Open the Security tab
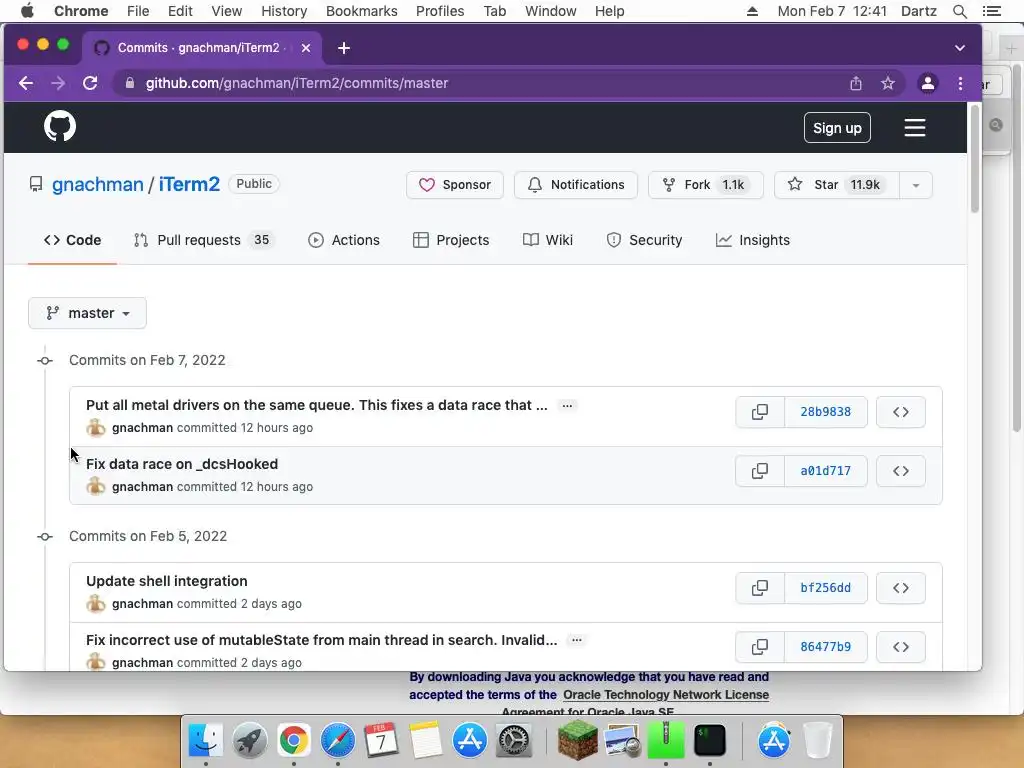This screenshot has height=768, width=1024. 645,240
